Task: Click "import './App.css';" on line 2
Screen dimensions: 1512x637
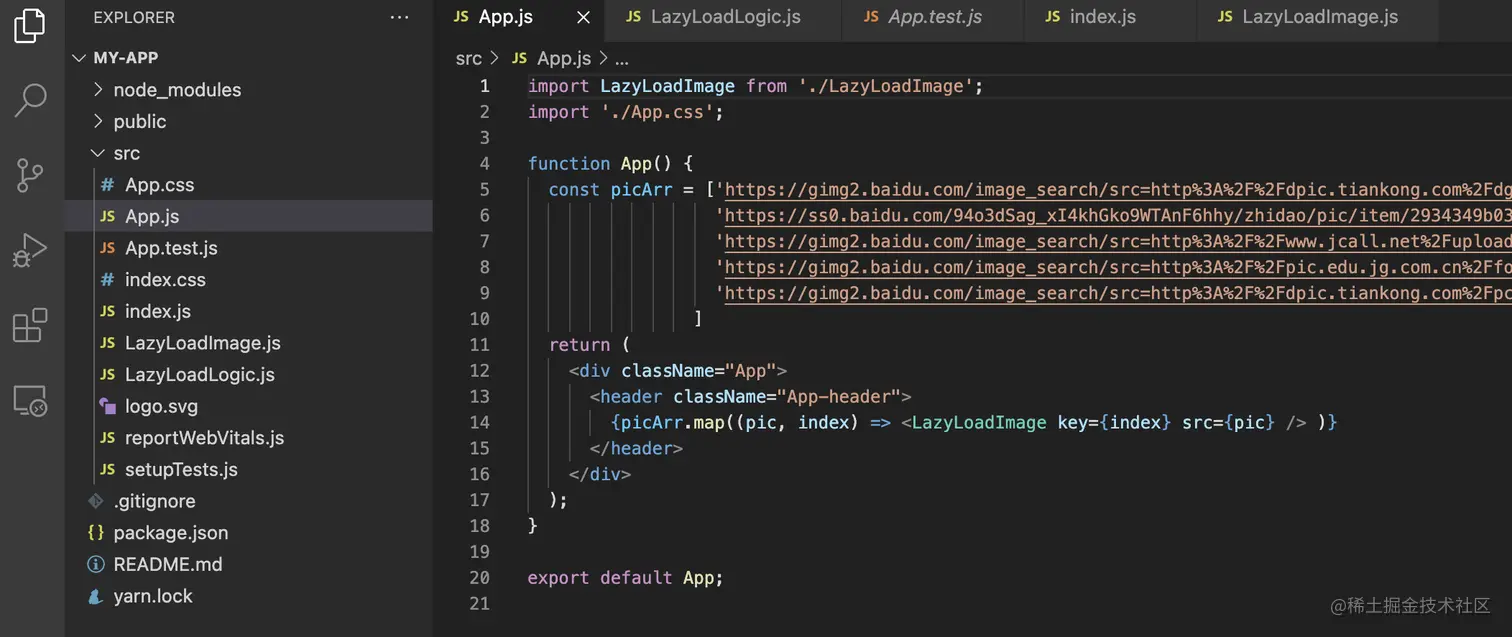Action: 625,112
